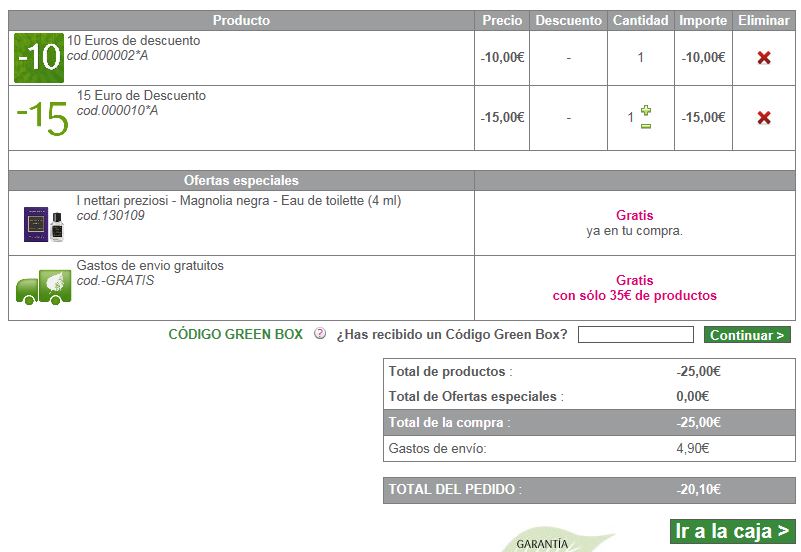The height and width of the screenshot is (552, 801).
Task: Open I nettari preziosi Magnolia negra title
Action: [x=238, y=201]
